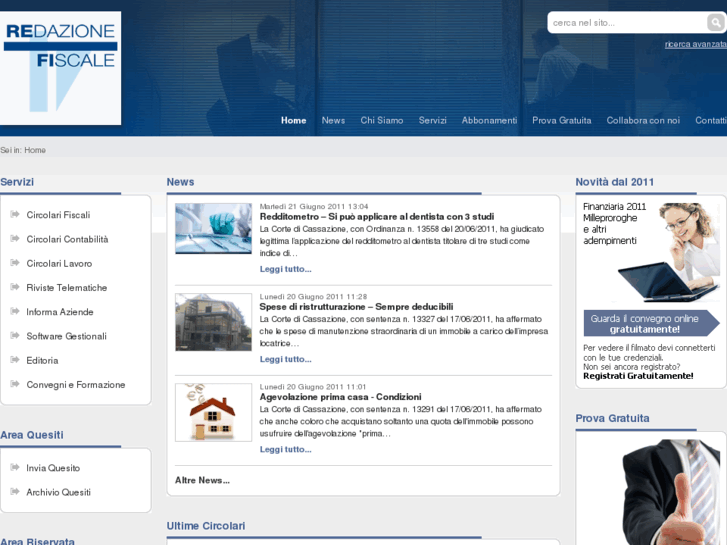727x545 pixels.
Task: Open Collabora con noi menu item
Action: coord(643,120)
